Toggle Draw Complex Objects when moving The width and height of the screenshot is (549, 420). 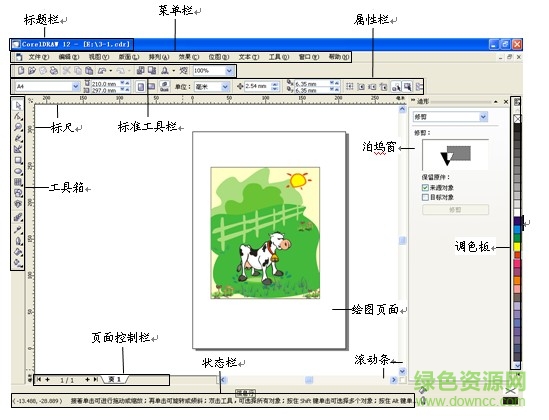point(396,86)
